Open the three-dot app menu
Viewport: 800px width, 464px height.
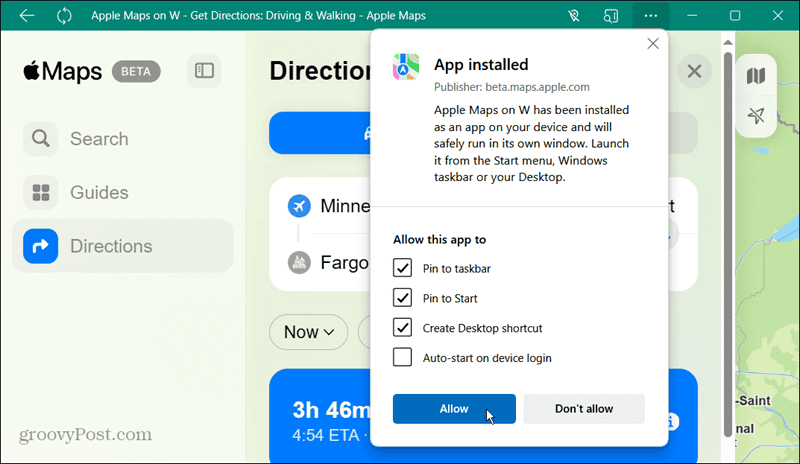[x=651, y=16]
